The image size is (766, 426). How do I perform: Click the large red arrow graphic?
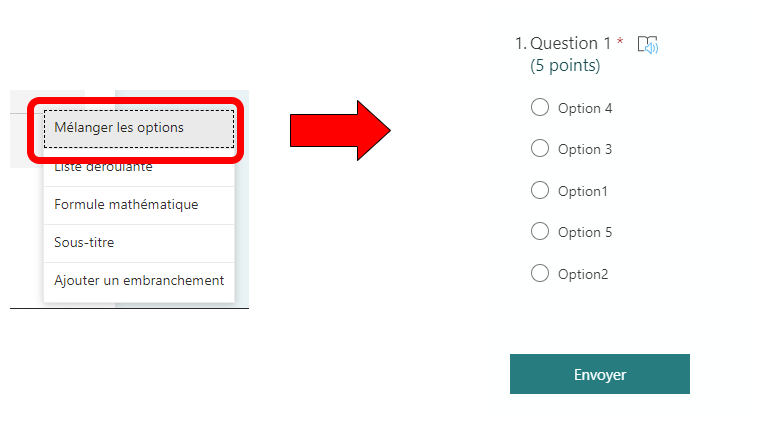pyautogui.click(x=339, y=129)
